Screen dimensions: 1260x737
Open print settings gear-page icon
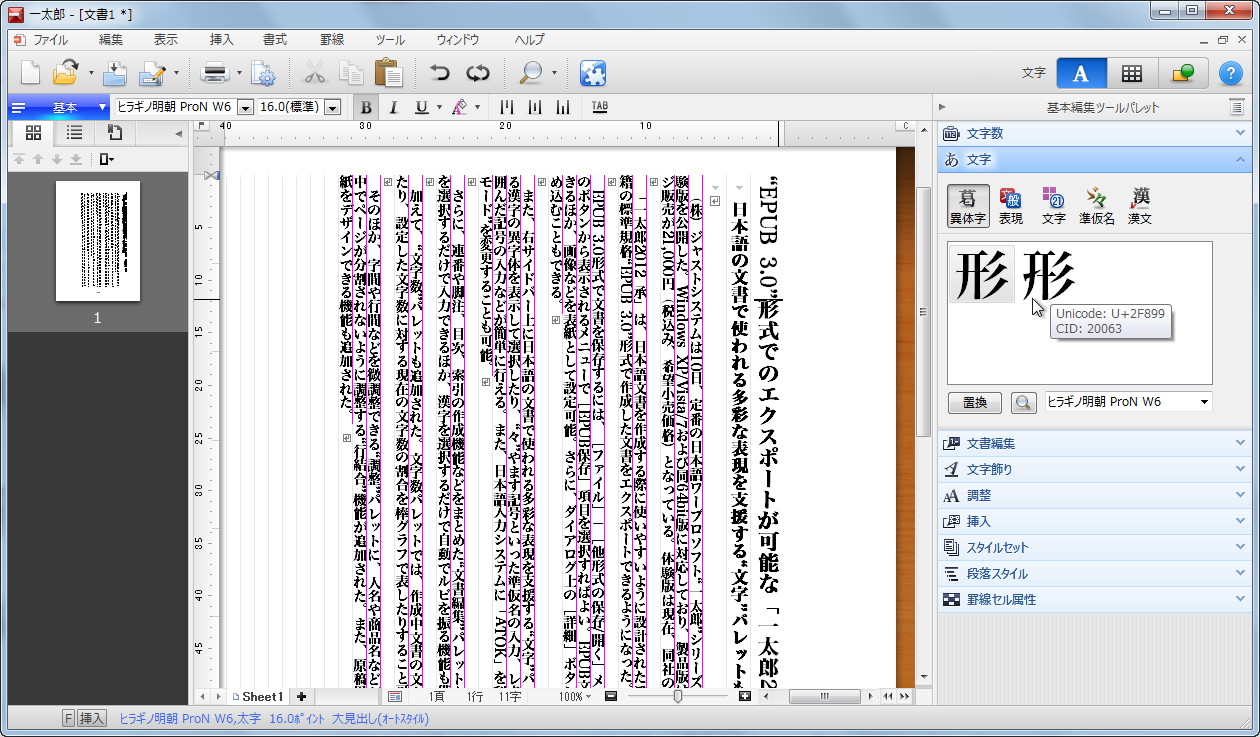(x=263, y=73)
